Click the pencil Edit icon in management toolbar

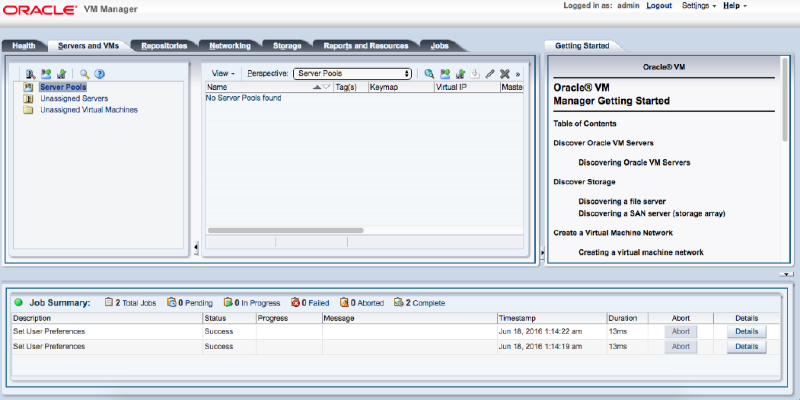pos(490,73)
